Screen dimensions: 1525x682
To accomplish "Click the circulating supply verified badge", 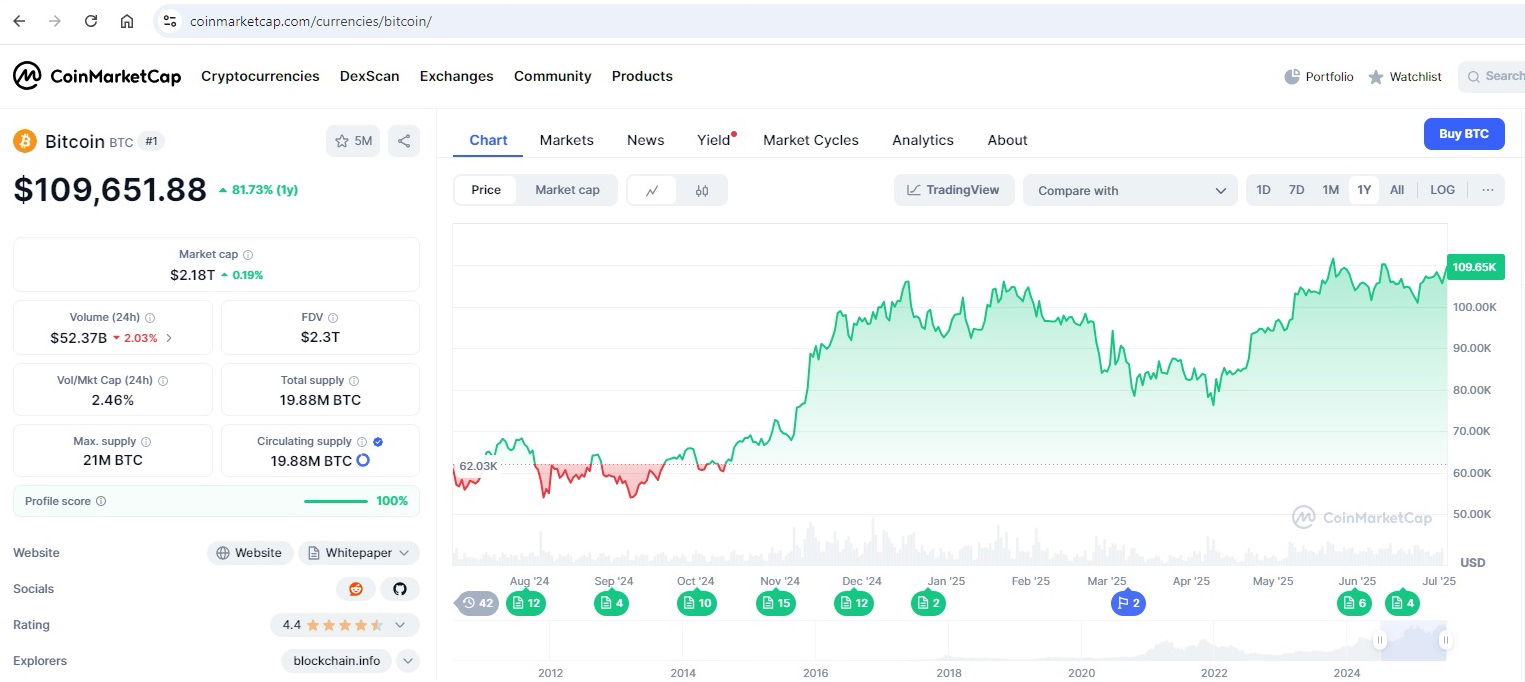I will tap(378, 441).
